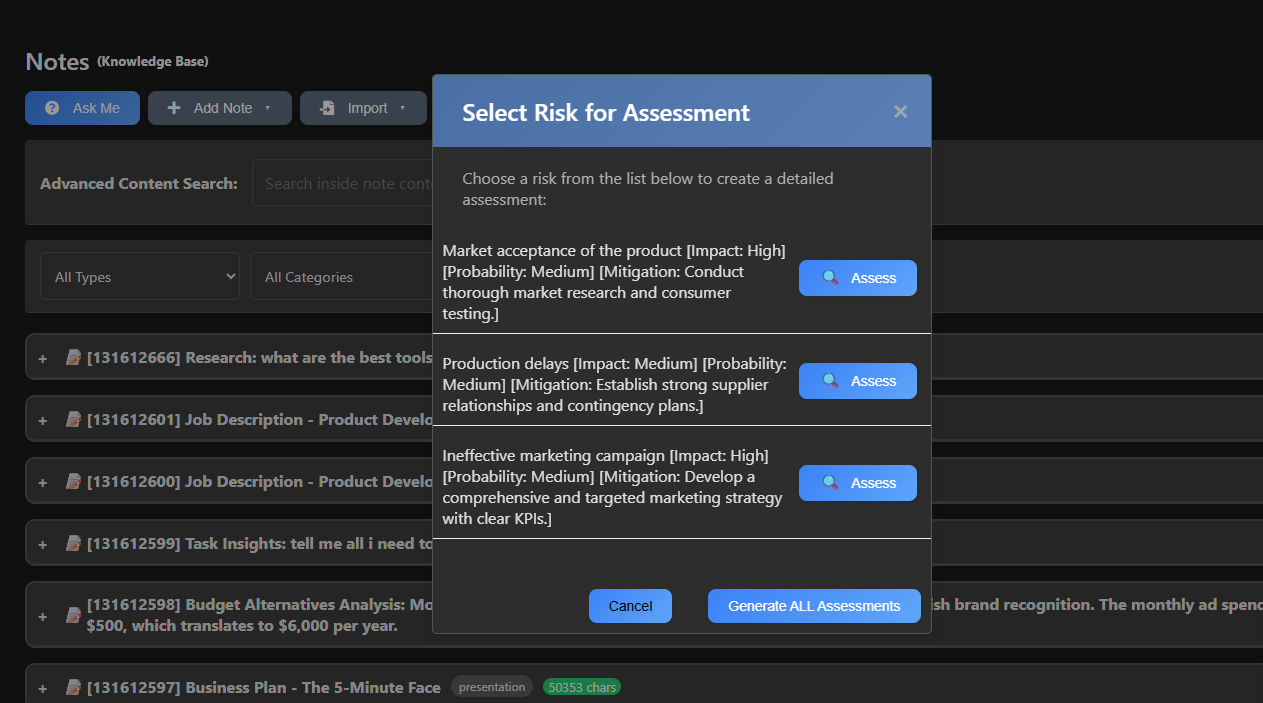Expand note 131612601 Job Description
This screenshot has width=1263, height=703.
[42, 421]
